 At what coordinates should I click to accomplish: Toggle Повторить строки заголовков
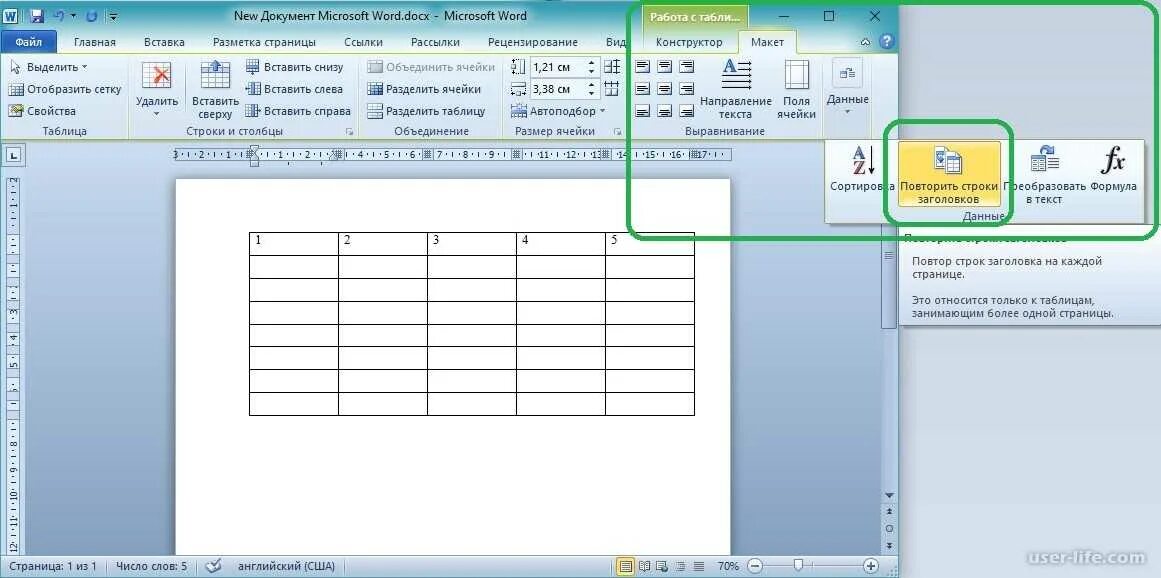[x=949, y=175]
